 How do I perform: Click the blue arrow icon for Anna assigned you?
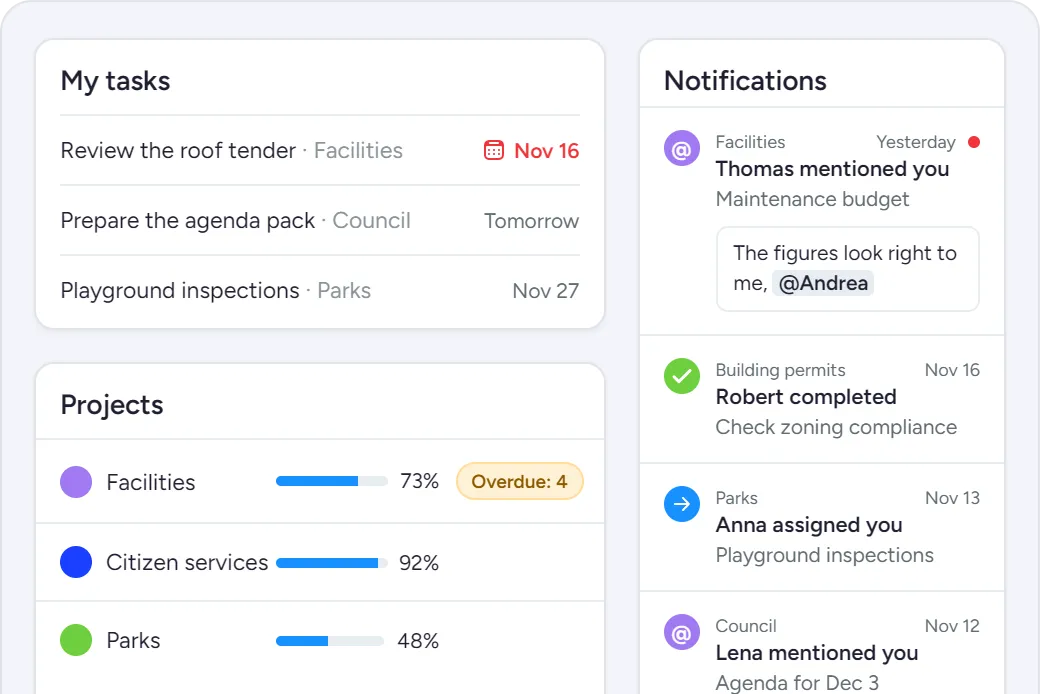[682, 504]
